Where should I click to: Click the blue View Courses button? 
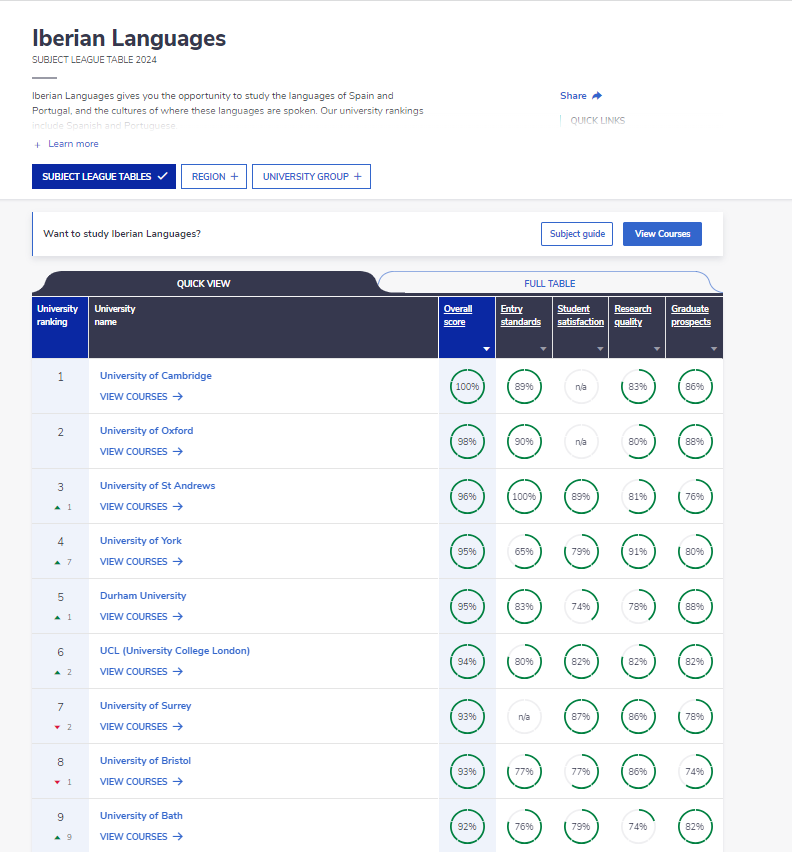662,234
